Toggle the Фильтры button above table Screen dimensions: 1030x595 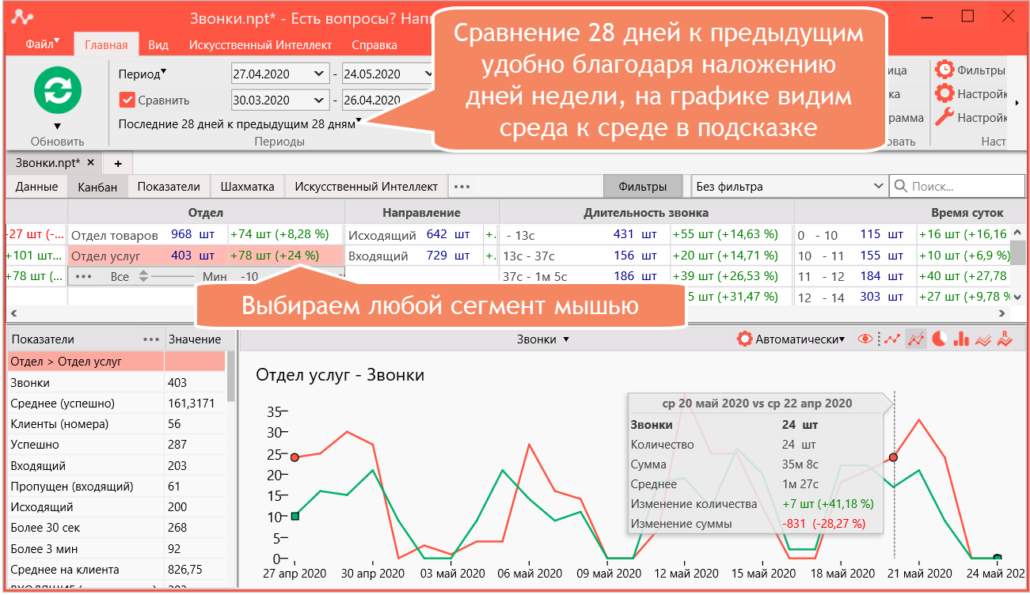coord(642,187)
